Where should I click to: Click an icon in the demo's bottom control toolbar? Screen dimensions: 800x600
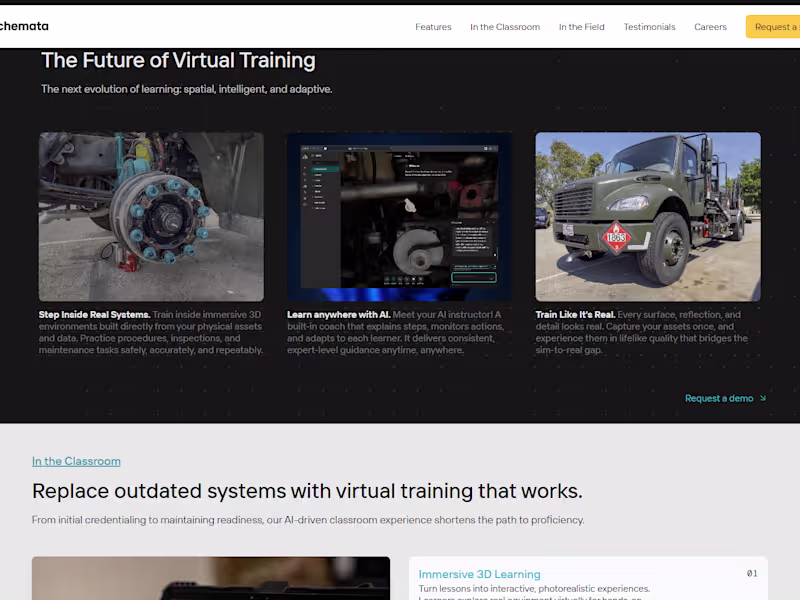[x=400, y=279]
